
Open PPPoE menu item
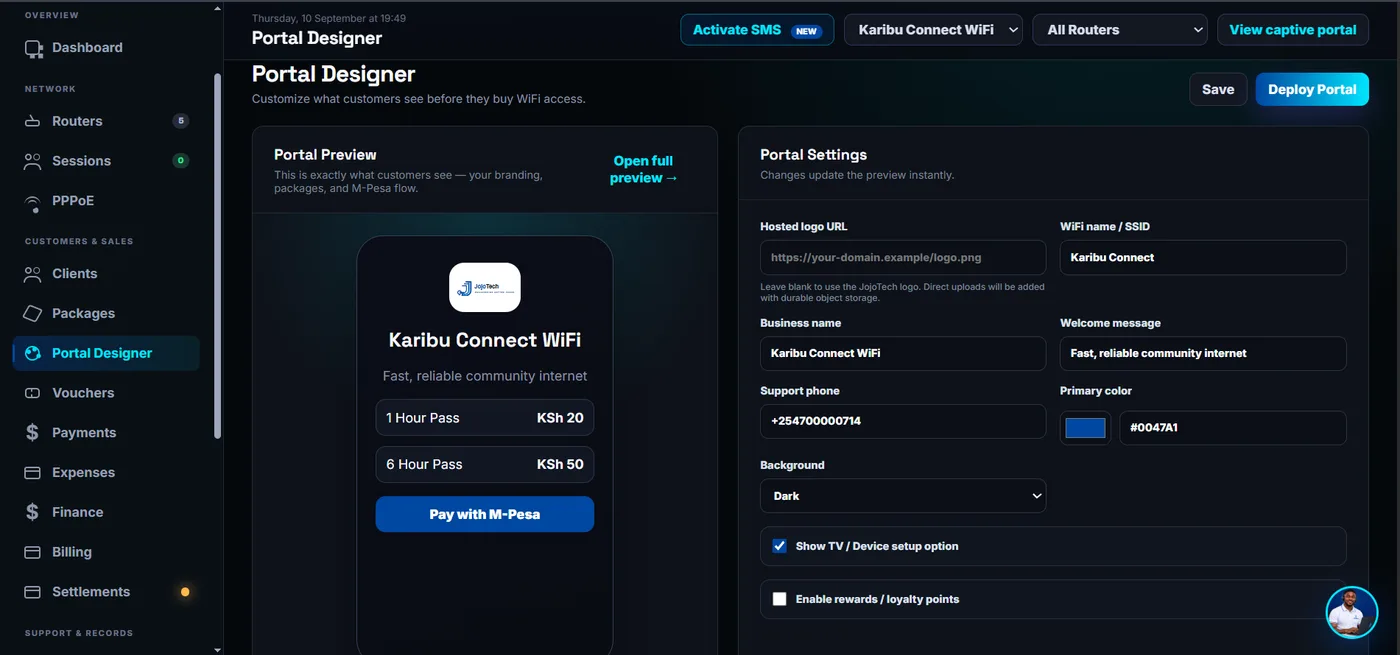(106, 201)
